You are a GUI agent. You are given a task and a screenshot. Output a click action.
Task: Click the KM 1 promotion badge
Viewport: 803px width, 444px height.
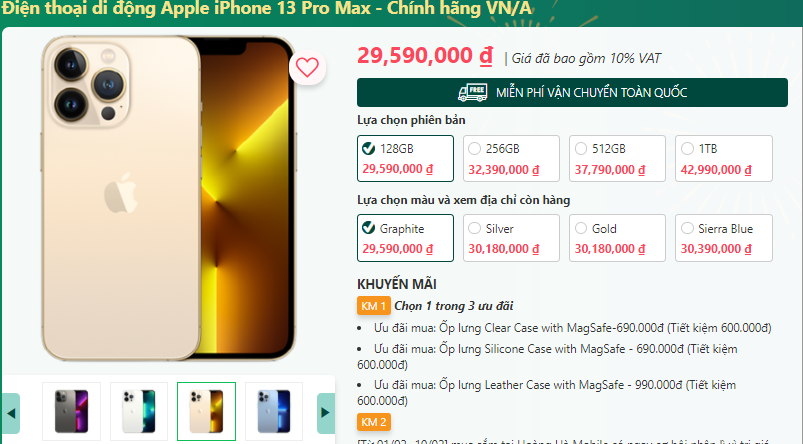[374, 306]
